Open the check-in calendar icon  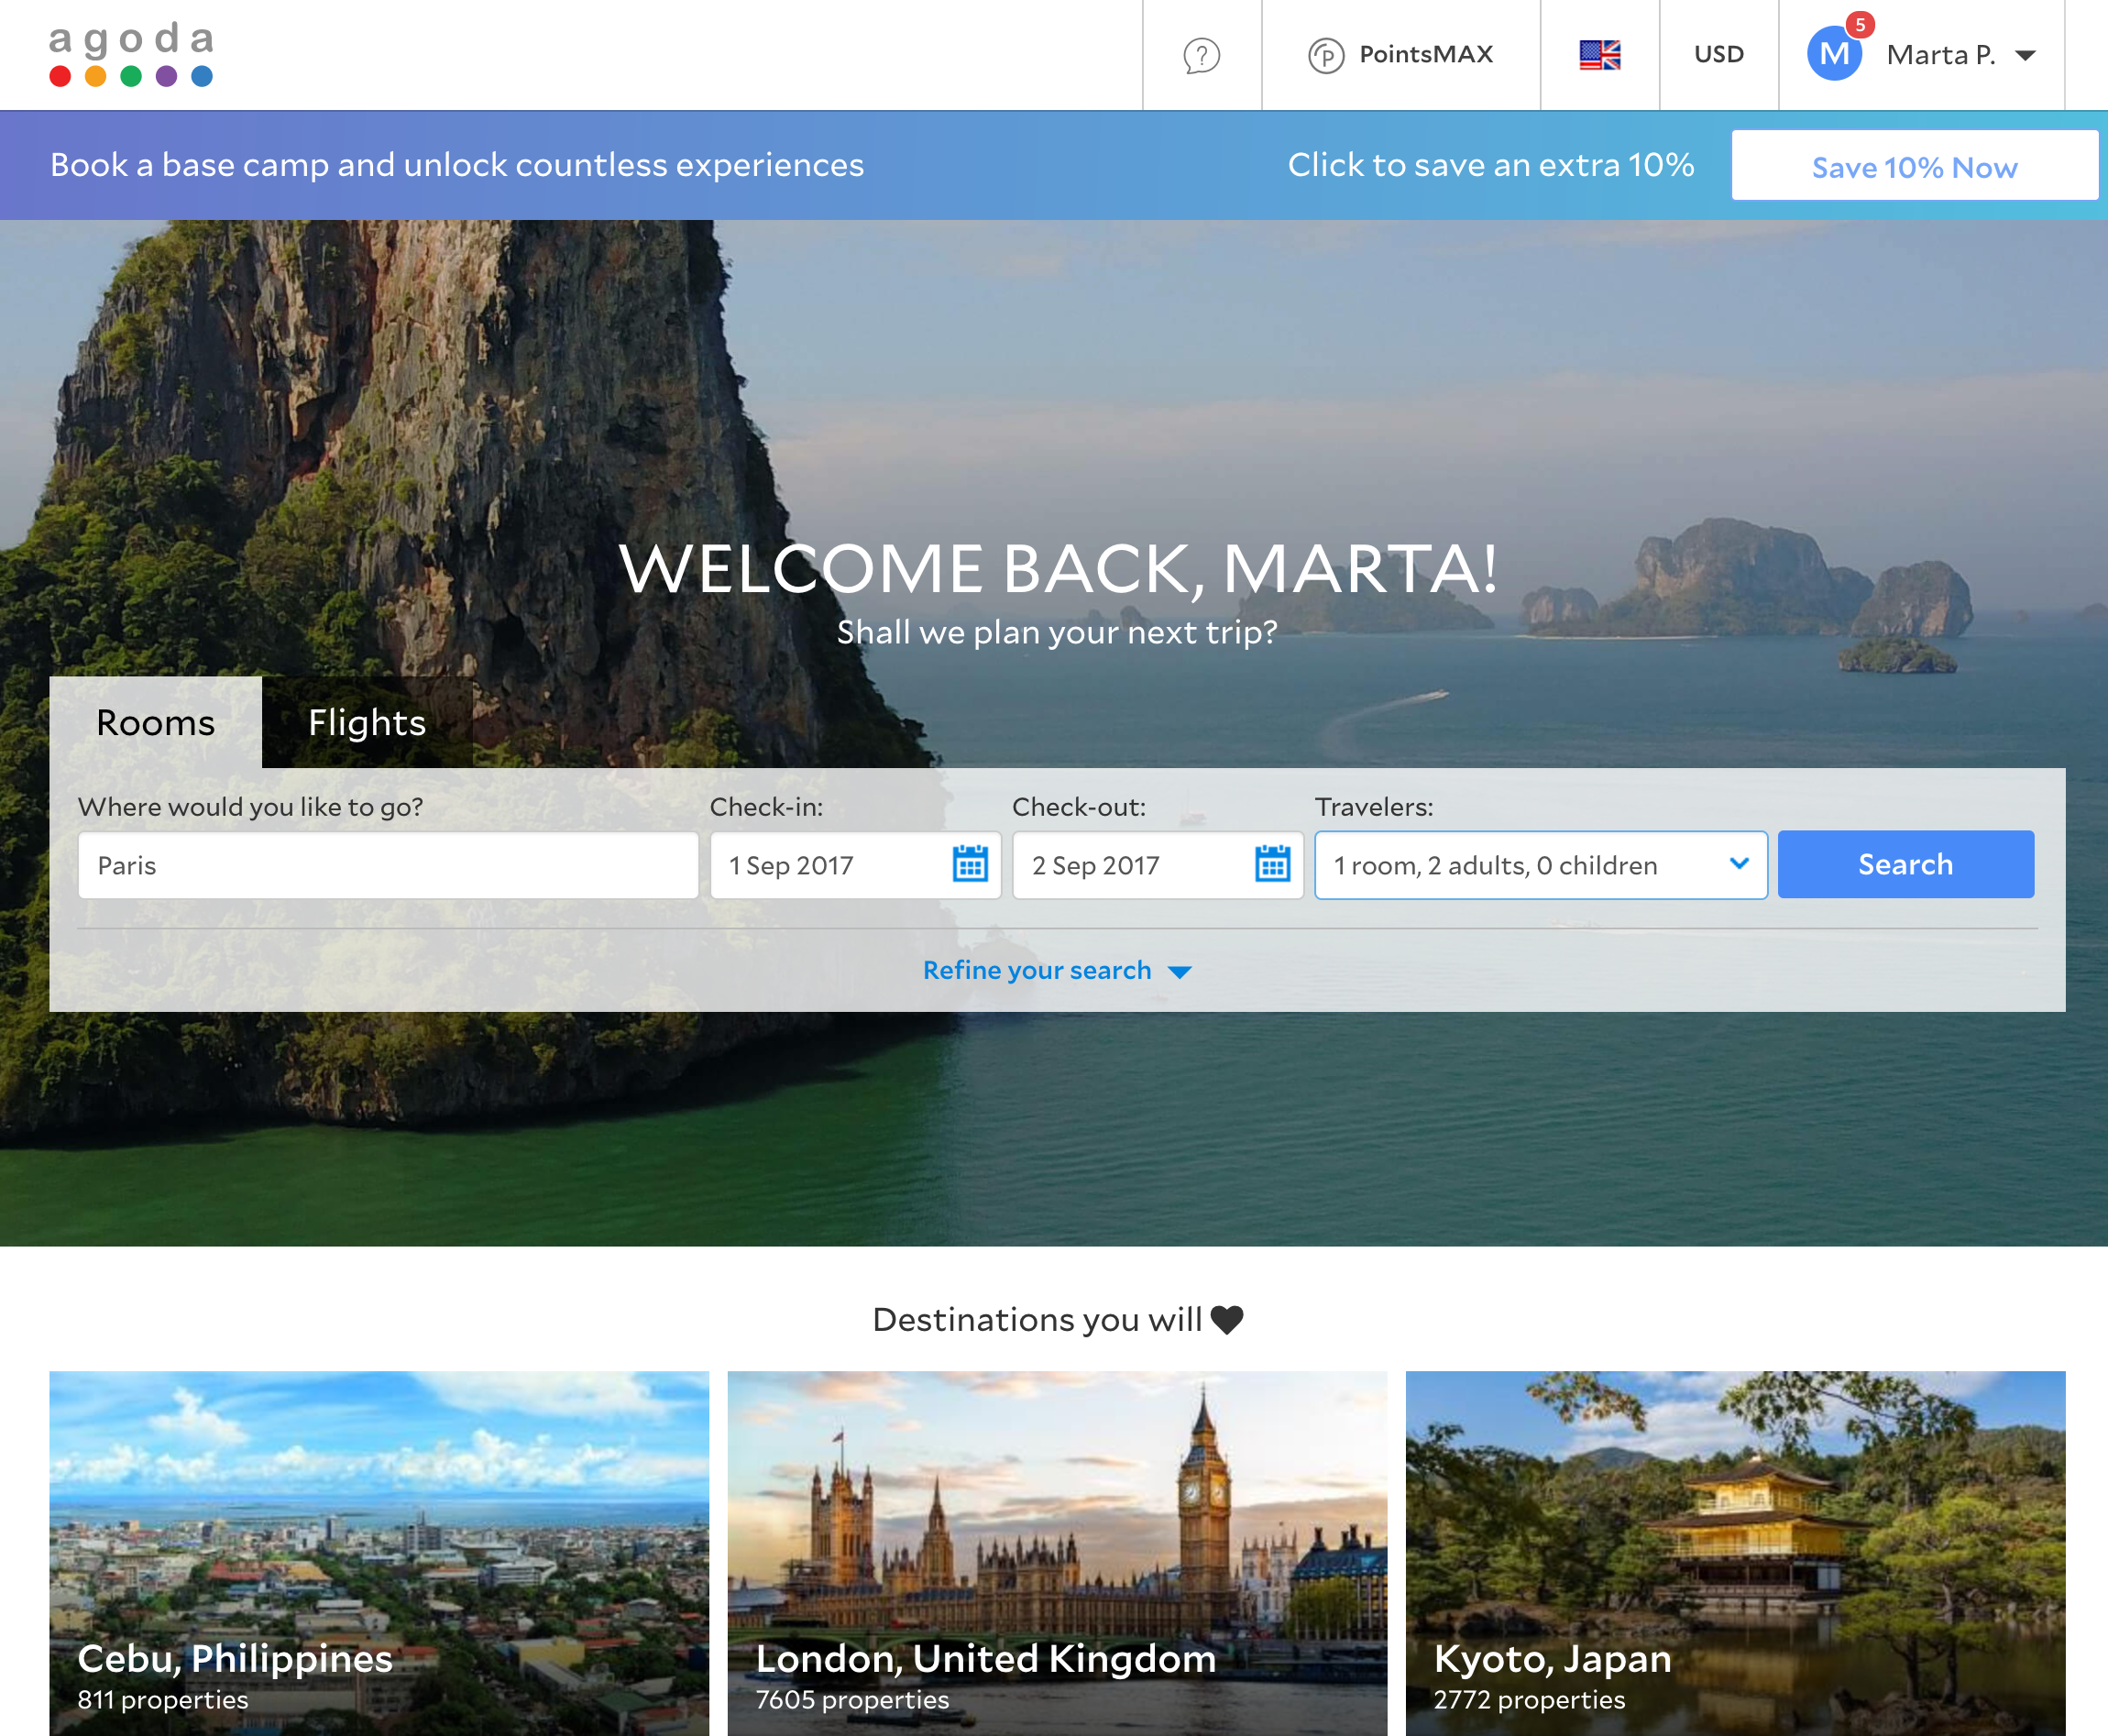(970, 864)
